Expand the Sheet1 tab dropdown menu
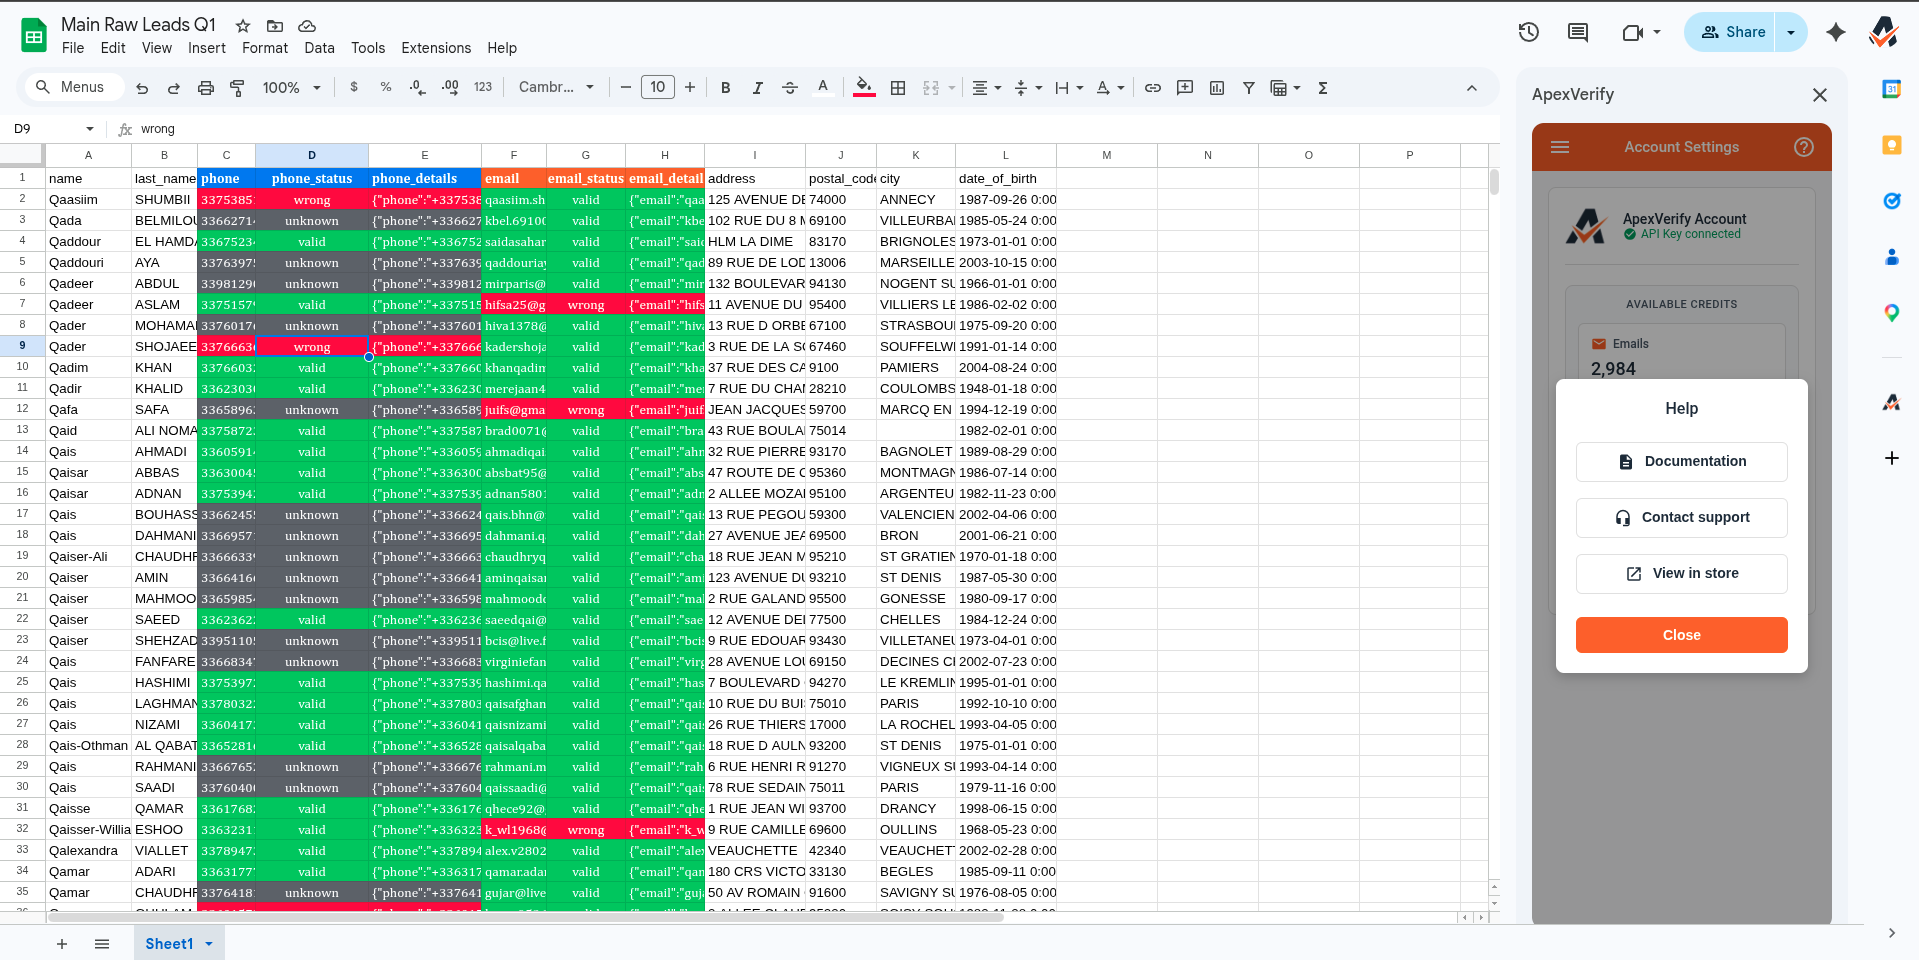This screenshot has width=1919, height=960. click(x=208, y=943)
